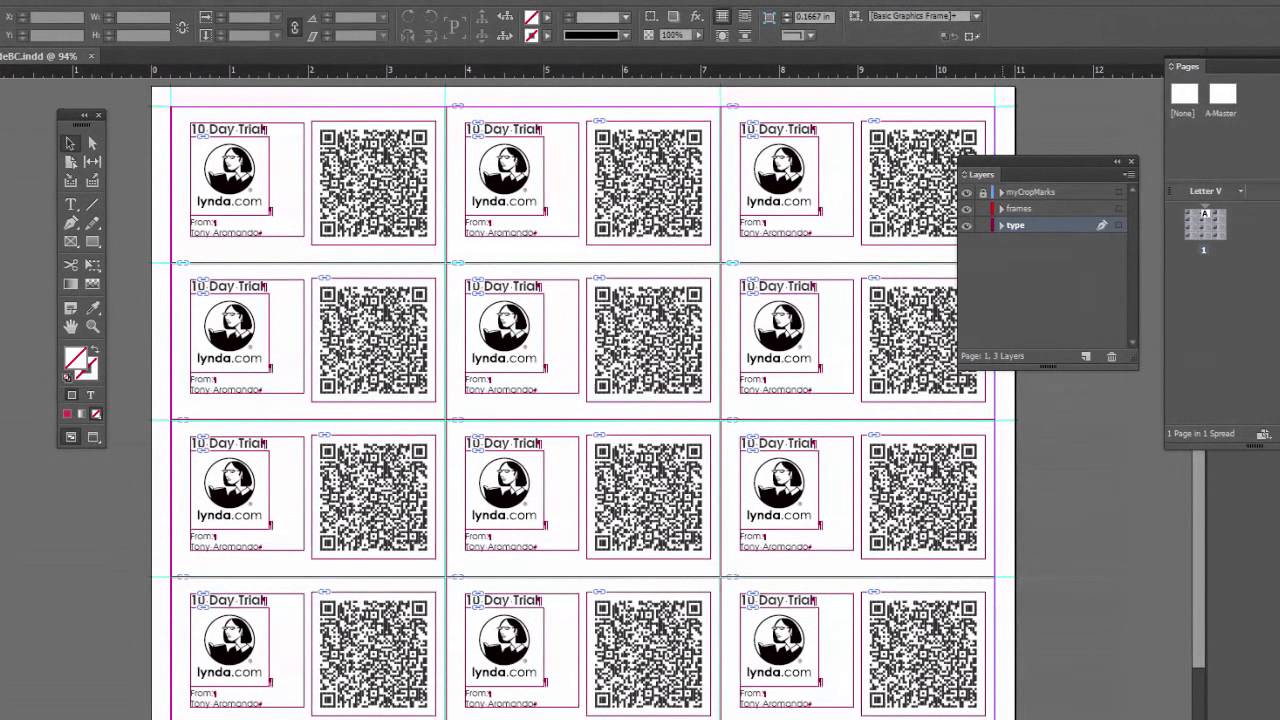
Task: Hide the type layer using its eye
Action: click(966, 226)
